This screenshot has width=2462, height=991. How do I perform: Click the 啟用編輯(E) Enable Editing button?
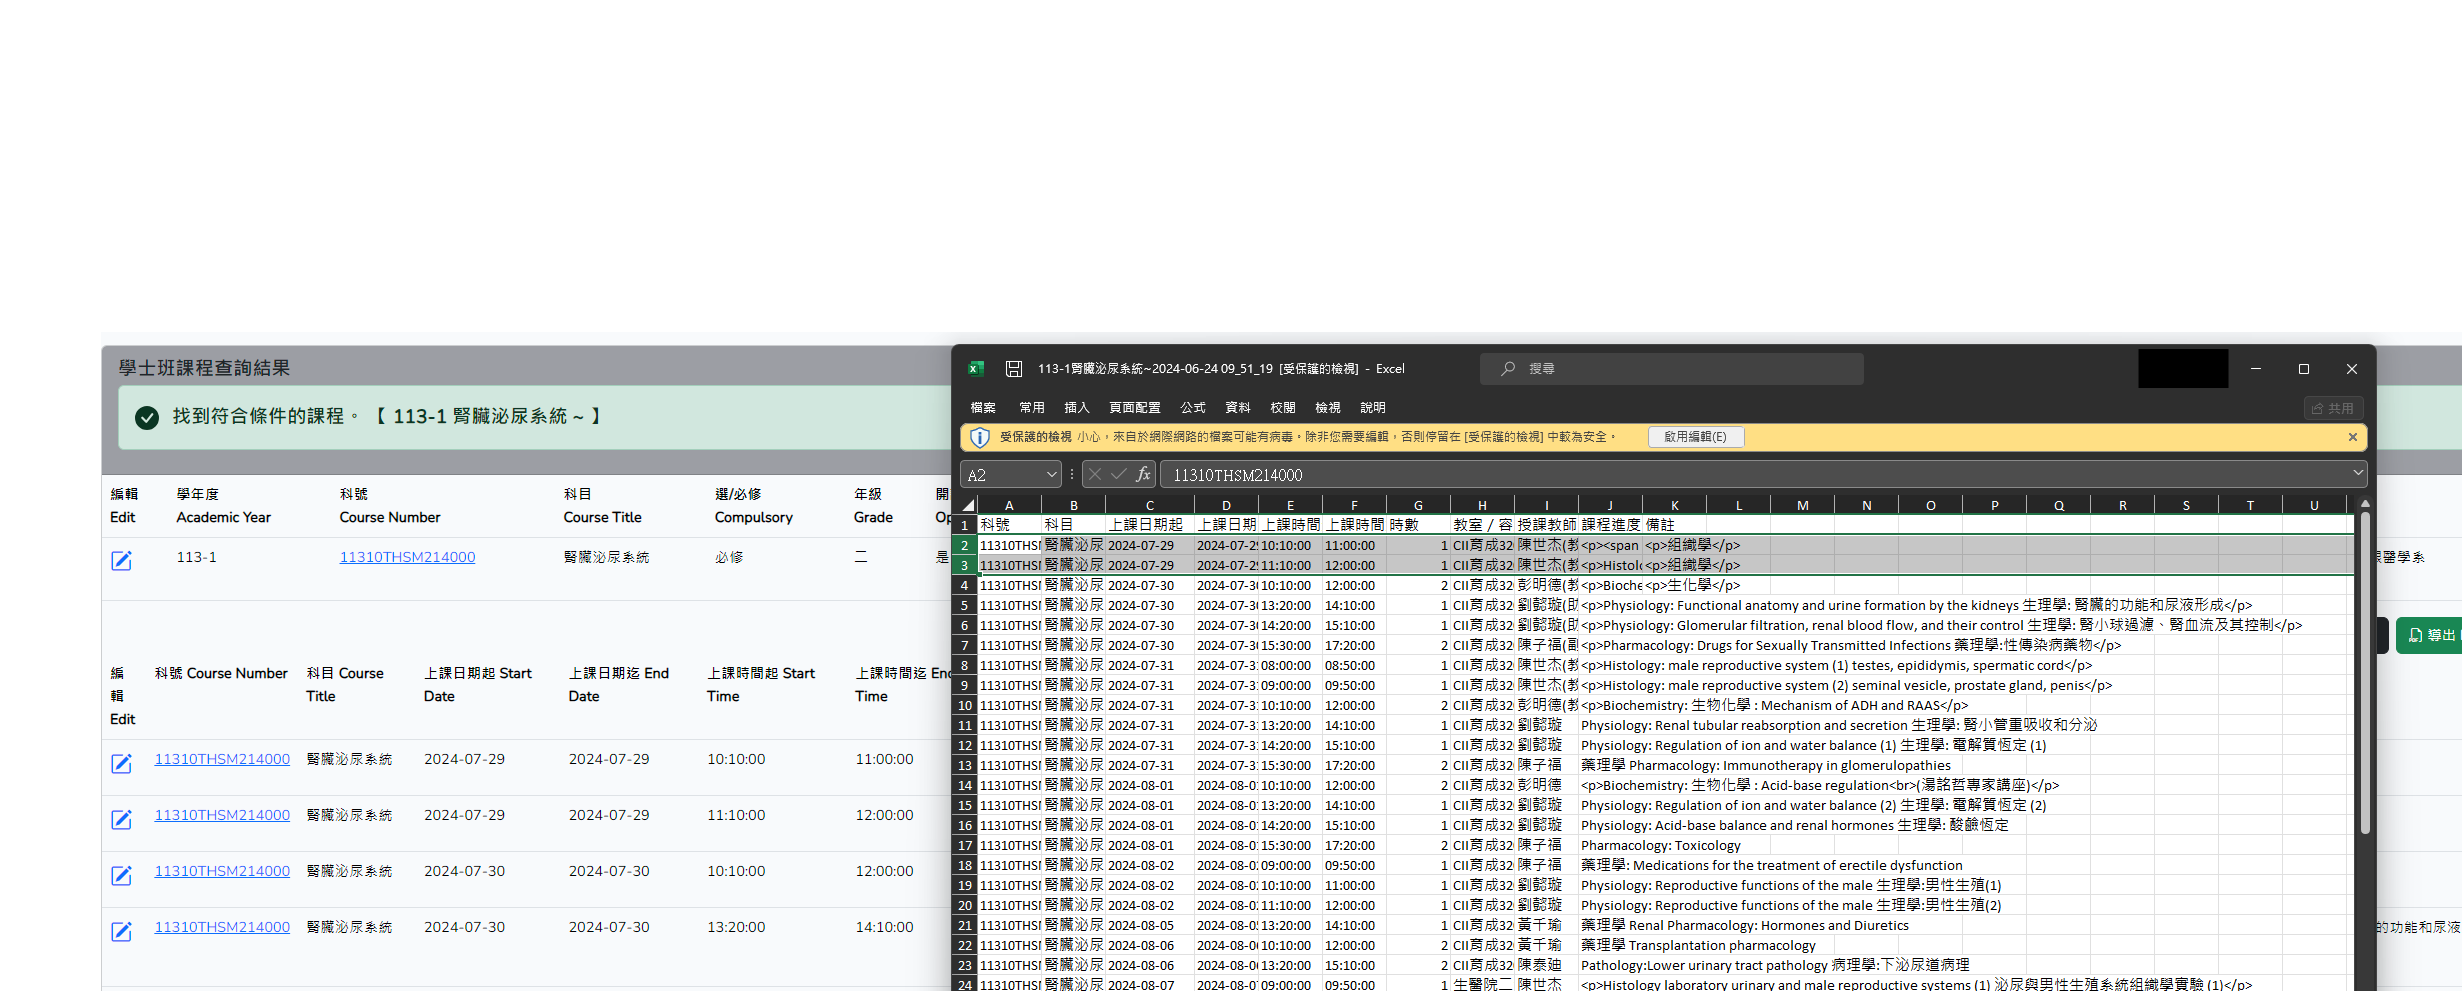1694,437
